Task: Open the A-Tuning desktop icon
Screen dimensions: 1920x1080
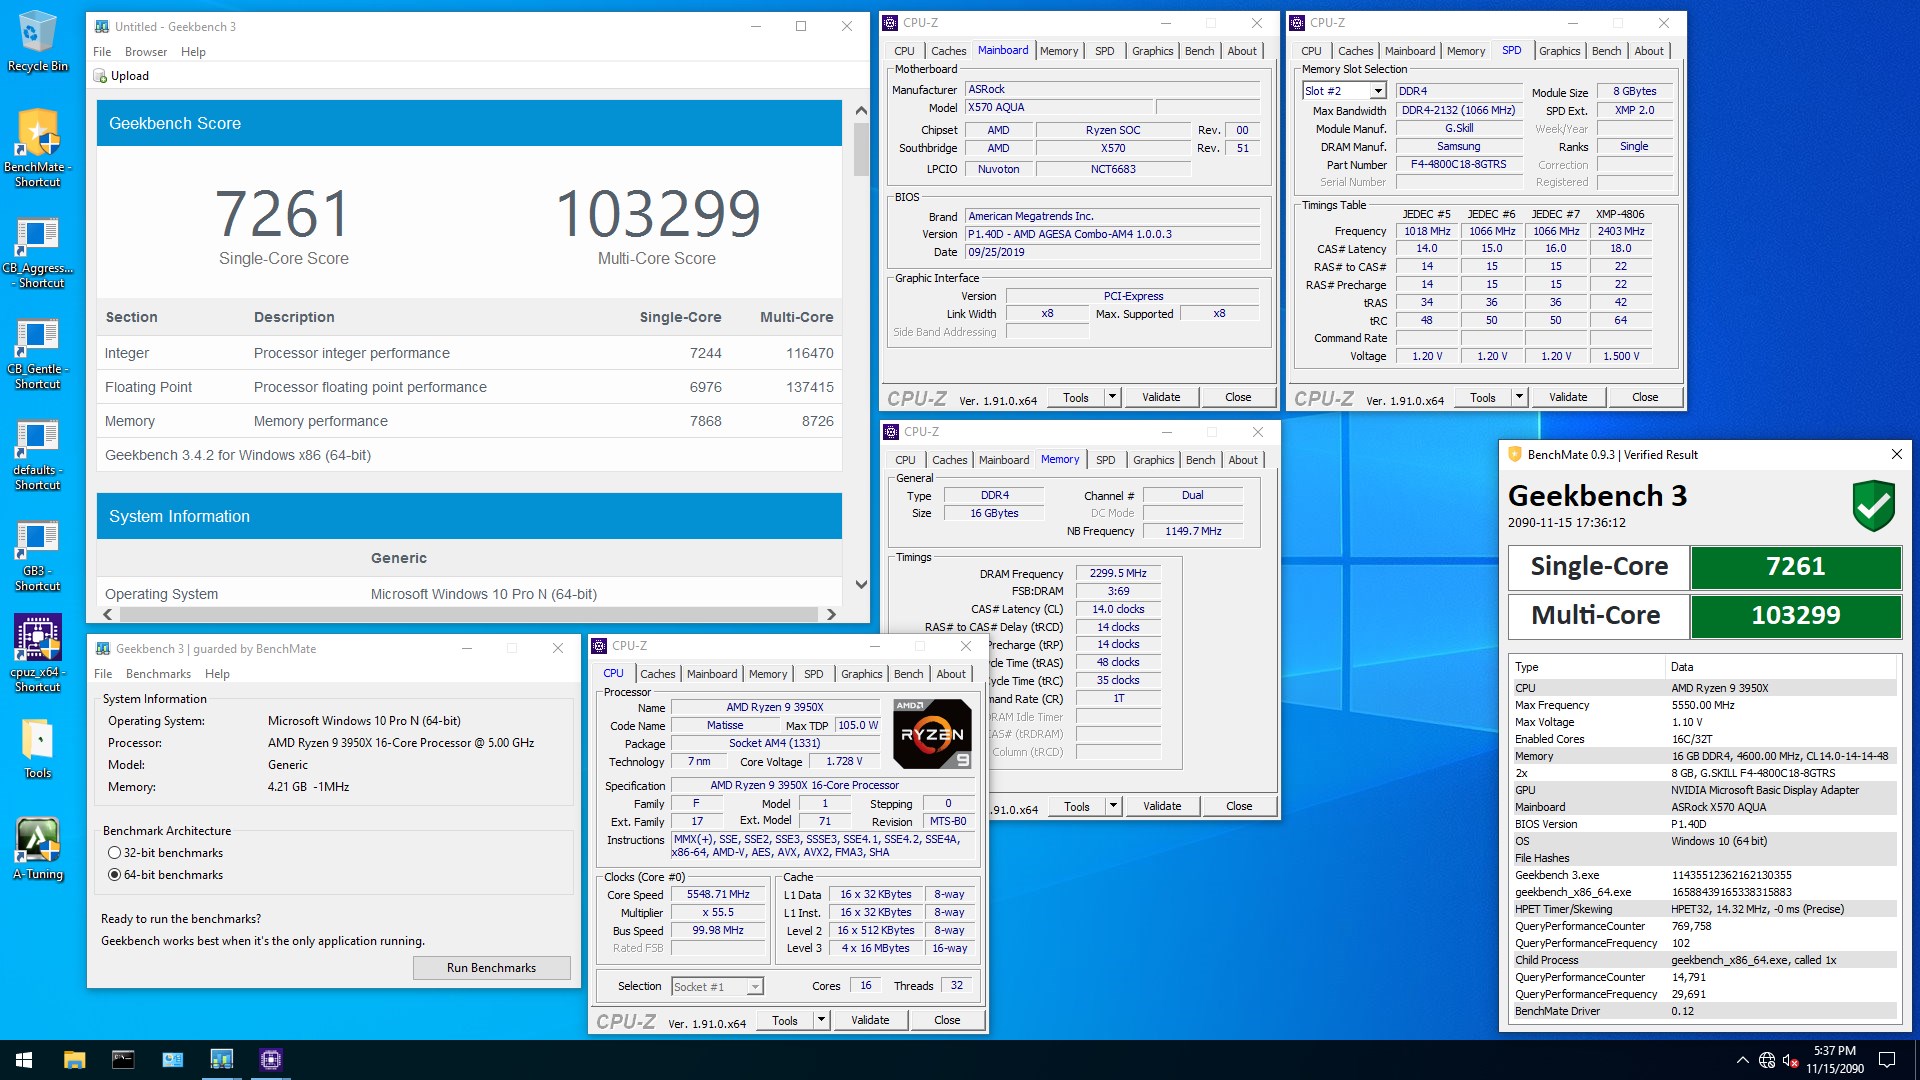Action: point(37,848)
